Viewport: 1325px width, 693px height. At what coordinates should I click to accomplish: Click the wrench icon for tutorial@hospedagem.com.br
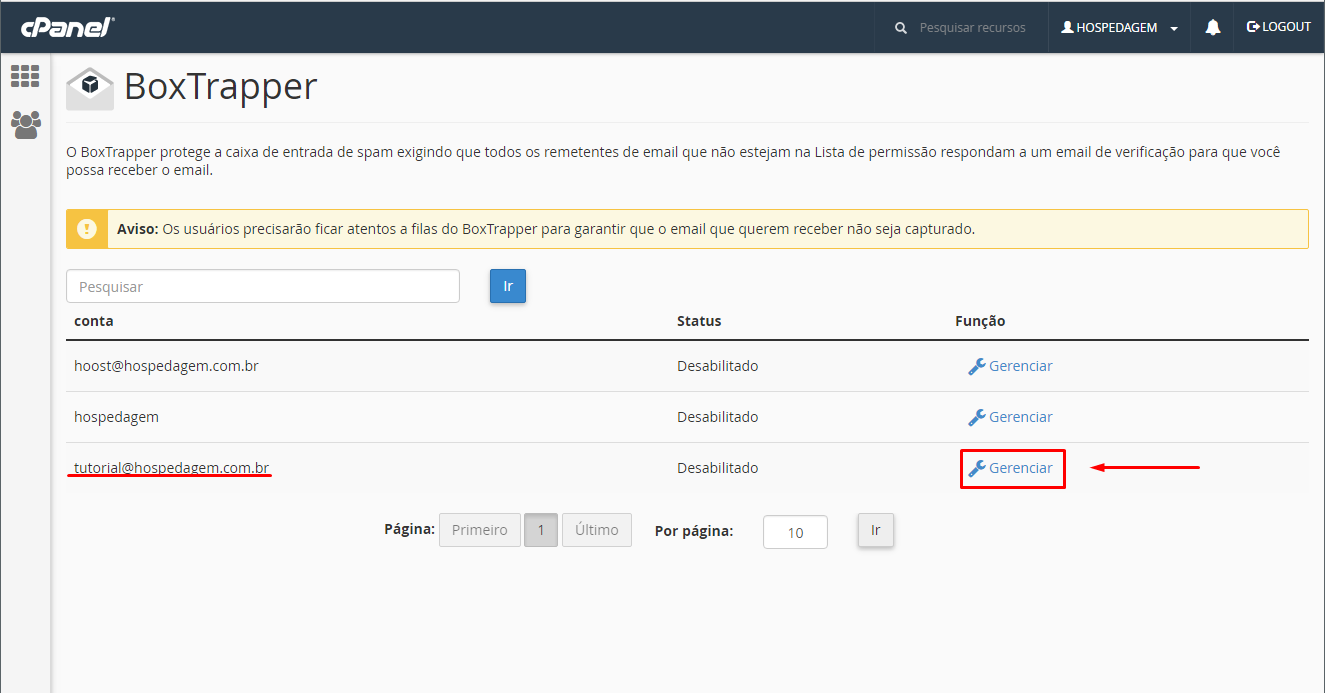(x=977, y=468)
